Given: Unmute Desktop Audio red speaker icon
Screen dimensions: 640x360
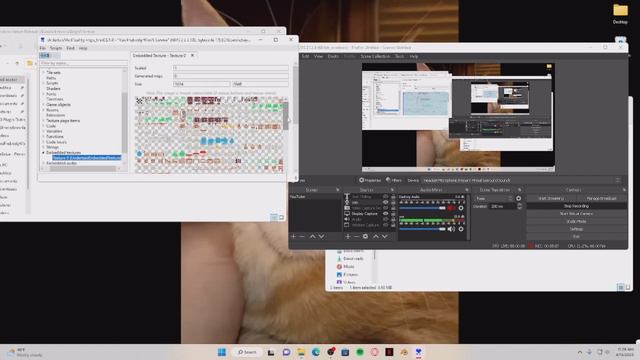Looking at the screenshot, I should point(451,208).
